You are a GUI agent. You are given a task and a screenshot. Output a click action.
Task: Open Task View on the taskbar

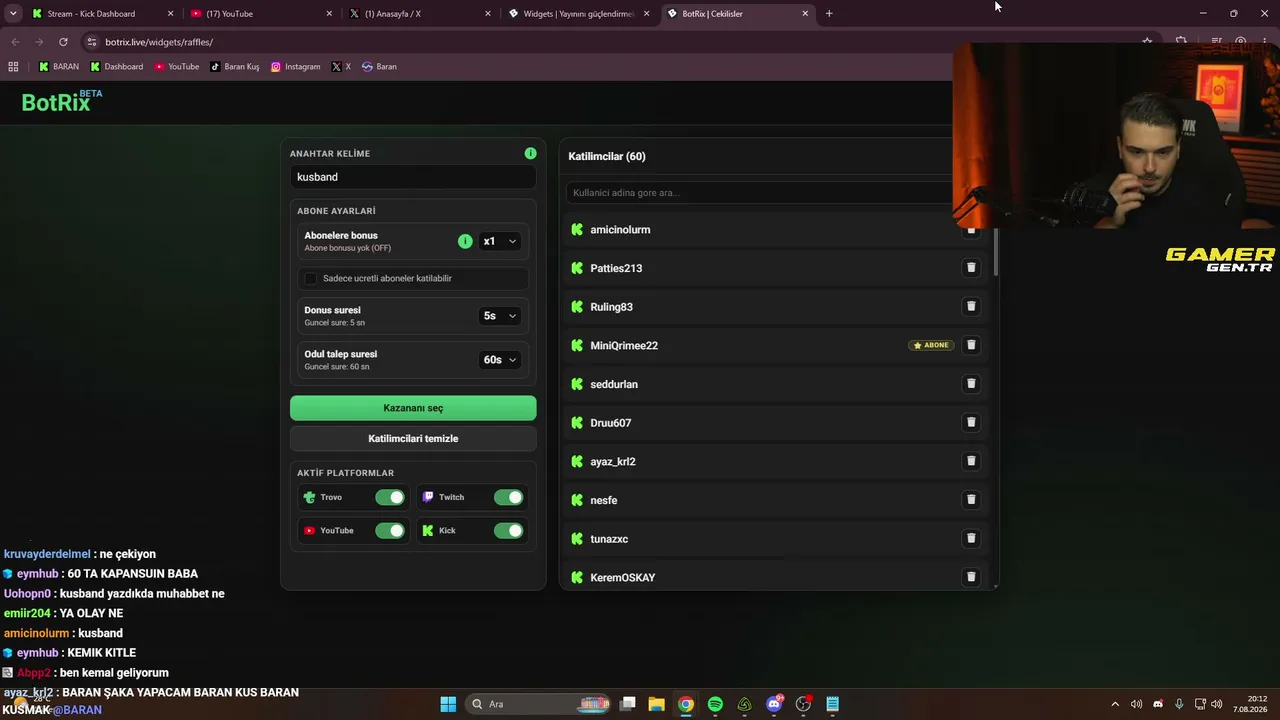pyautogui.click(x=627, y=704)
